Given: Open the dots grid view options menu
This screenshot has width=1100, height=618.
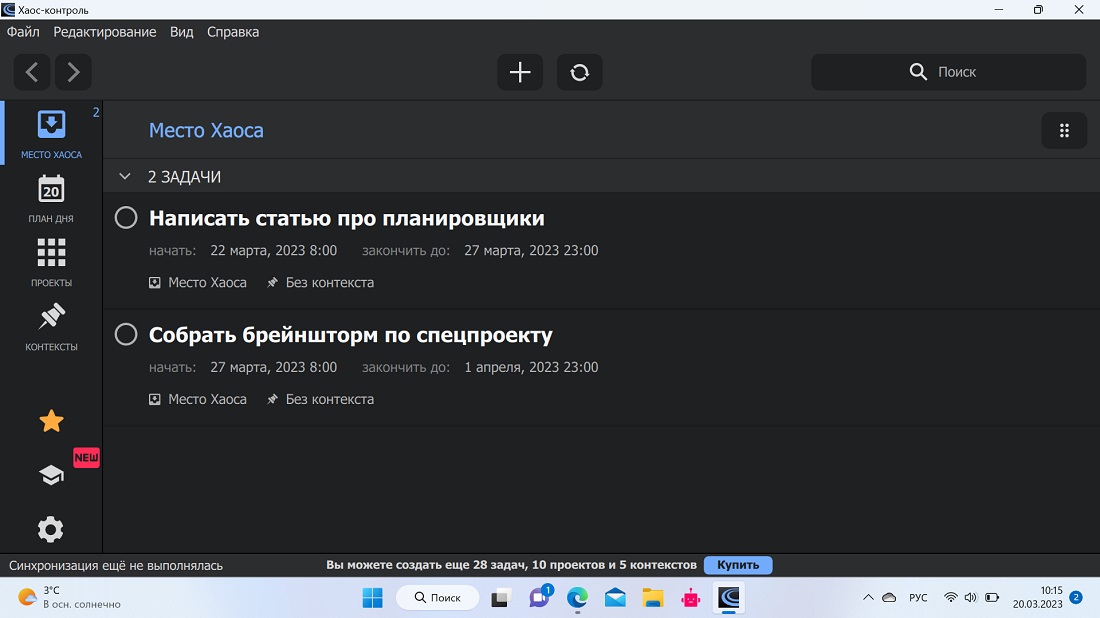Looking at the screenshot, I should 1064,131.
